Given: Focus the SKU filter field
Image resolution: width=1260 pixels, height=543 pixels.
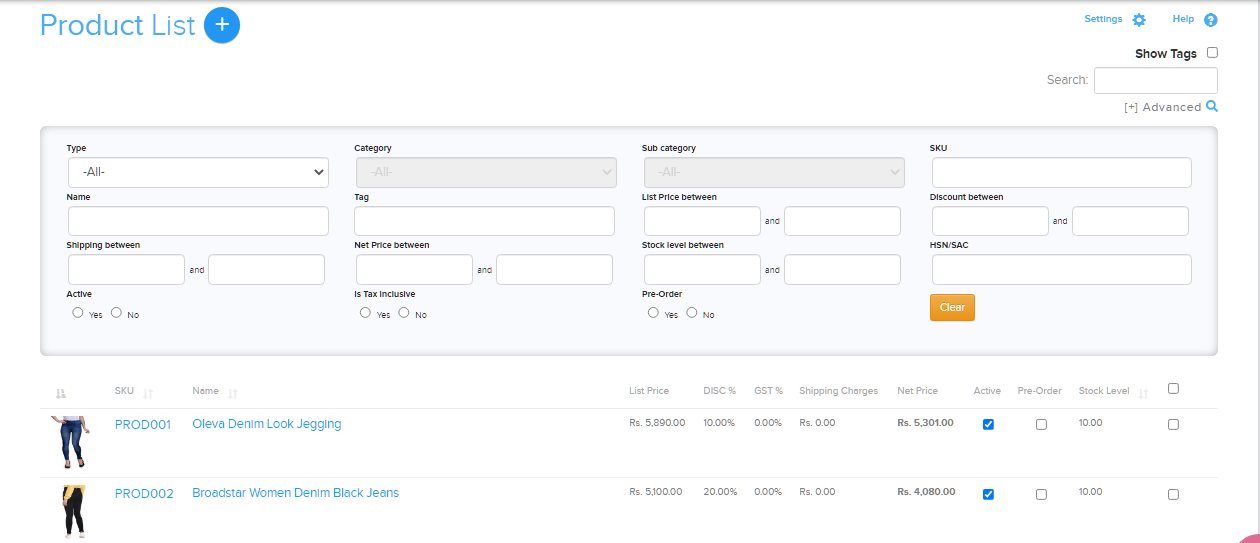Looking at the screenshot, I should [1062, 172].
